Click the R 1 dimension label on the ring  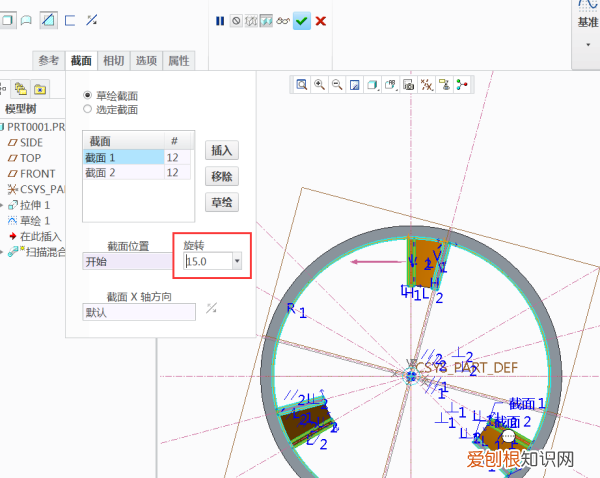tap(297, 310)
